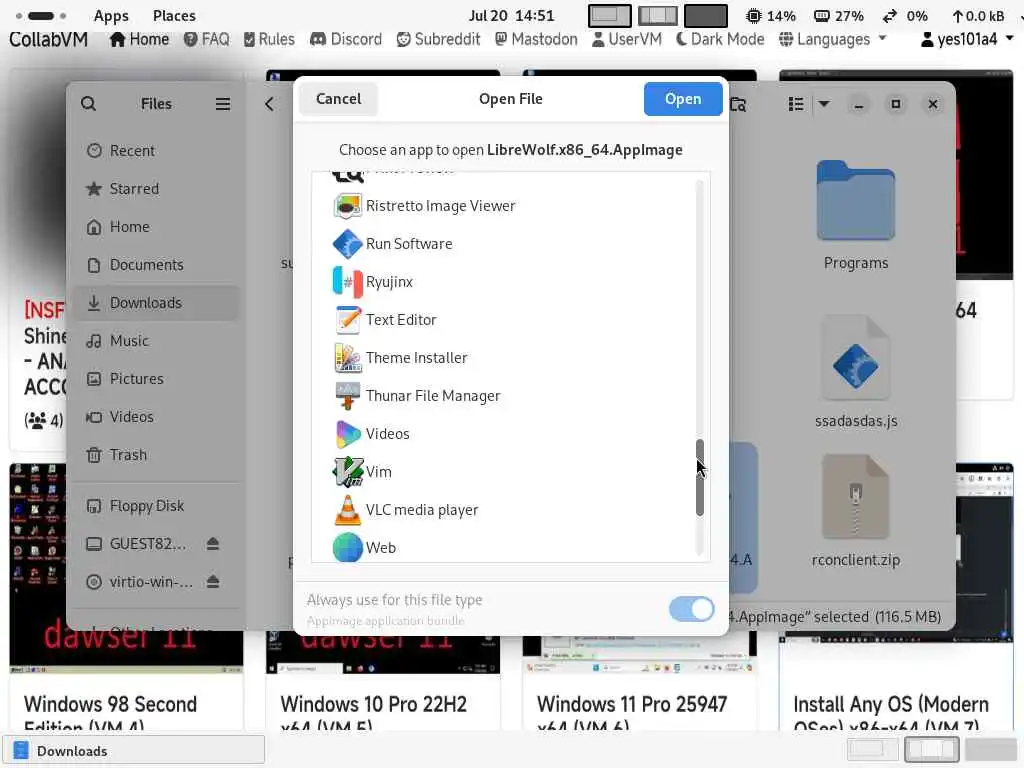Open Documents in Files sidebar
Screen dimensions: 1024x768
(x=155, y=264)
